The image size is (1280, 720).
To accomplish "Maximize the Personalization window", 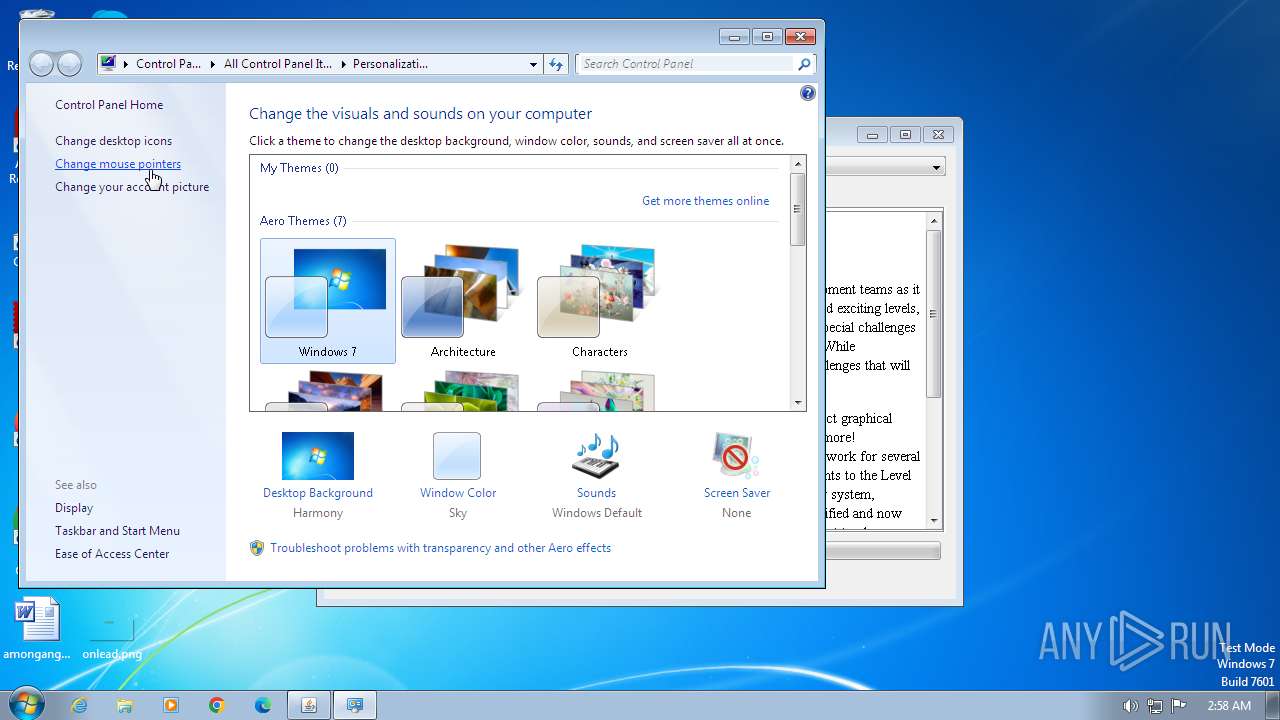I will 767,37.
